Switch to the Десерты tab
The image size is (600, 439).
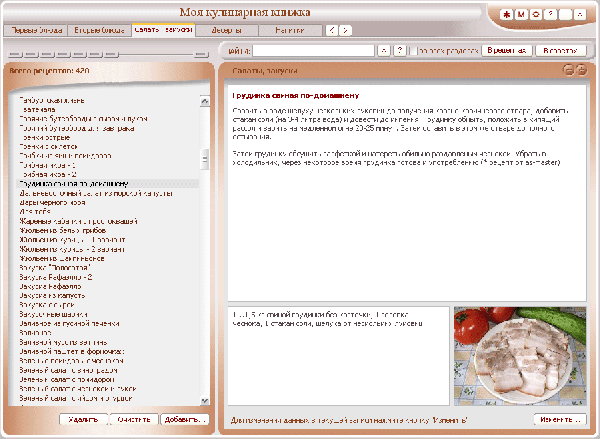pos(227,30)
